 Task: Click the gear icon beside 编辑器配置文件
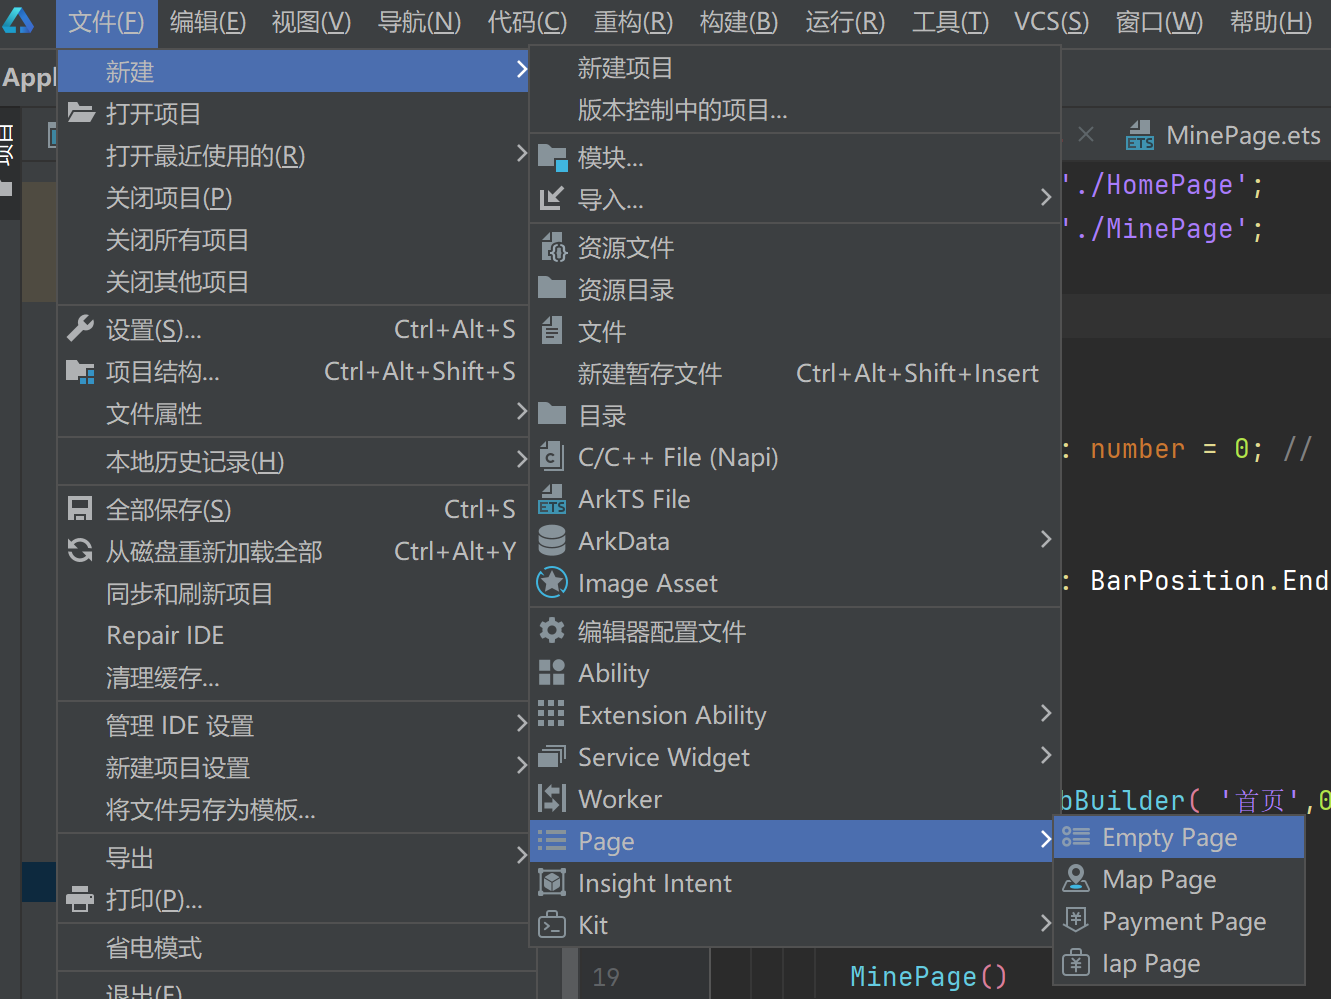click(552, 630)
